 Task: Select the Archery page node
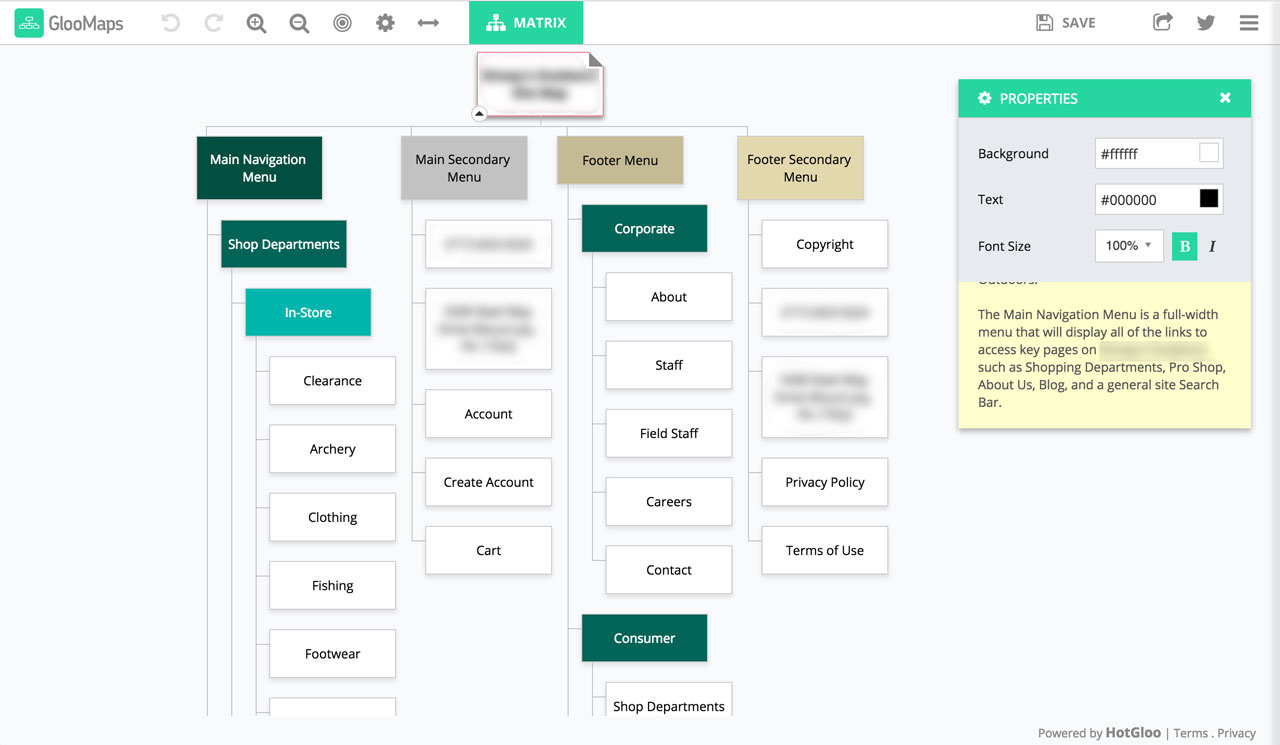tap(332, 449)
